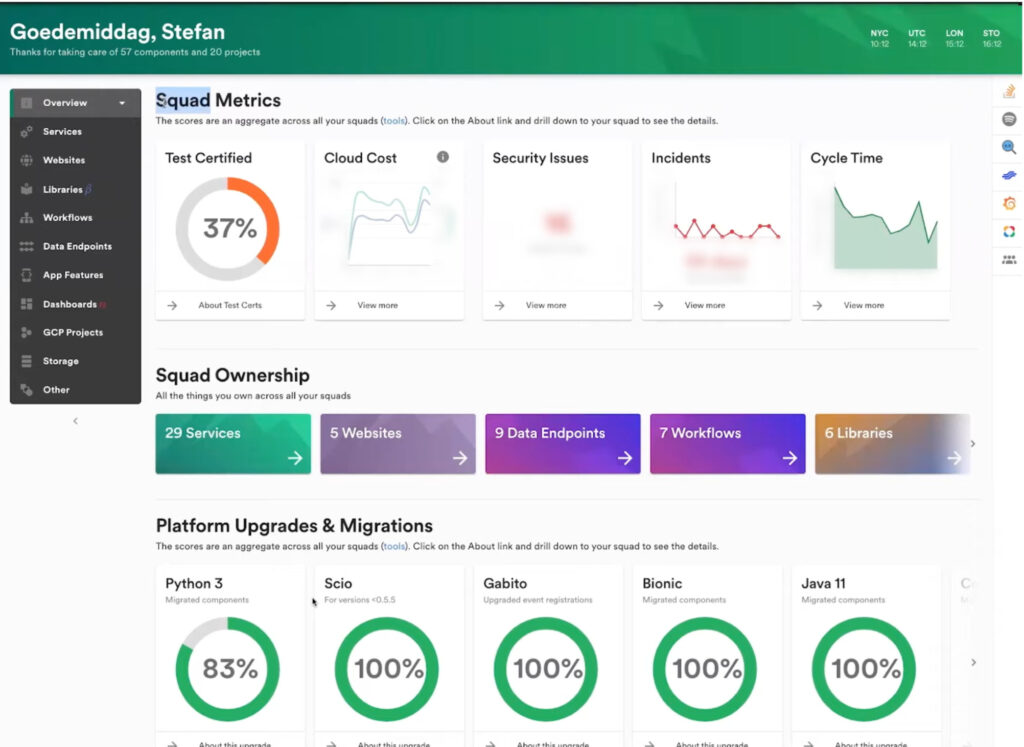Open Data Endpoints in the sidebar menu
Screen dimensions: 1024x747
(77, 246)
